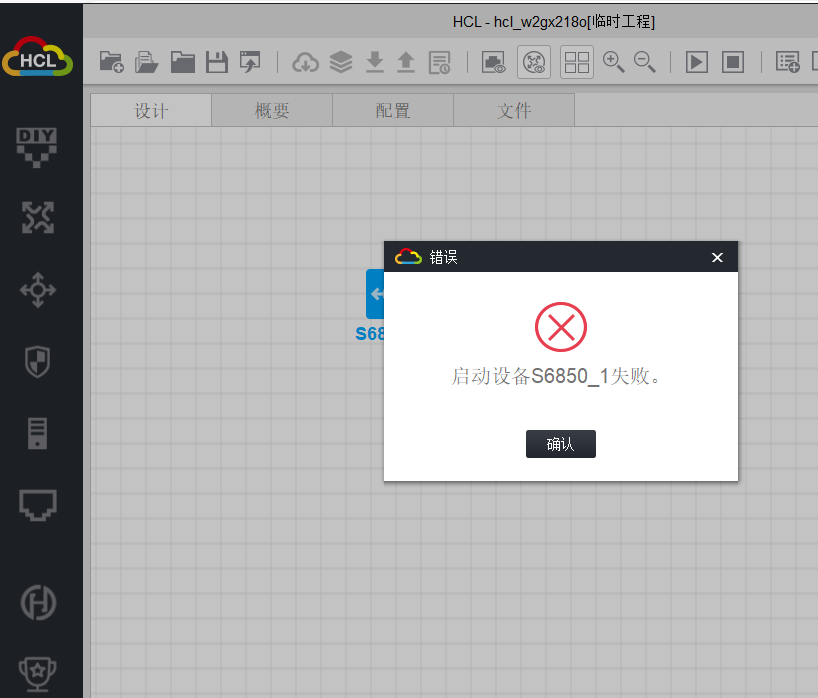Open the server host sidebar icon
The height and width of the screenshot is (698, 818).
38,434
